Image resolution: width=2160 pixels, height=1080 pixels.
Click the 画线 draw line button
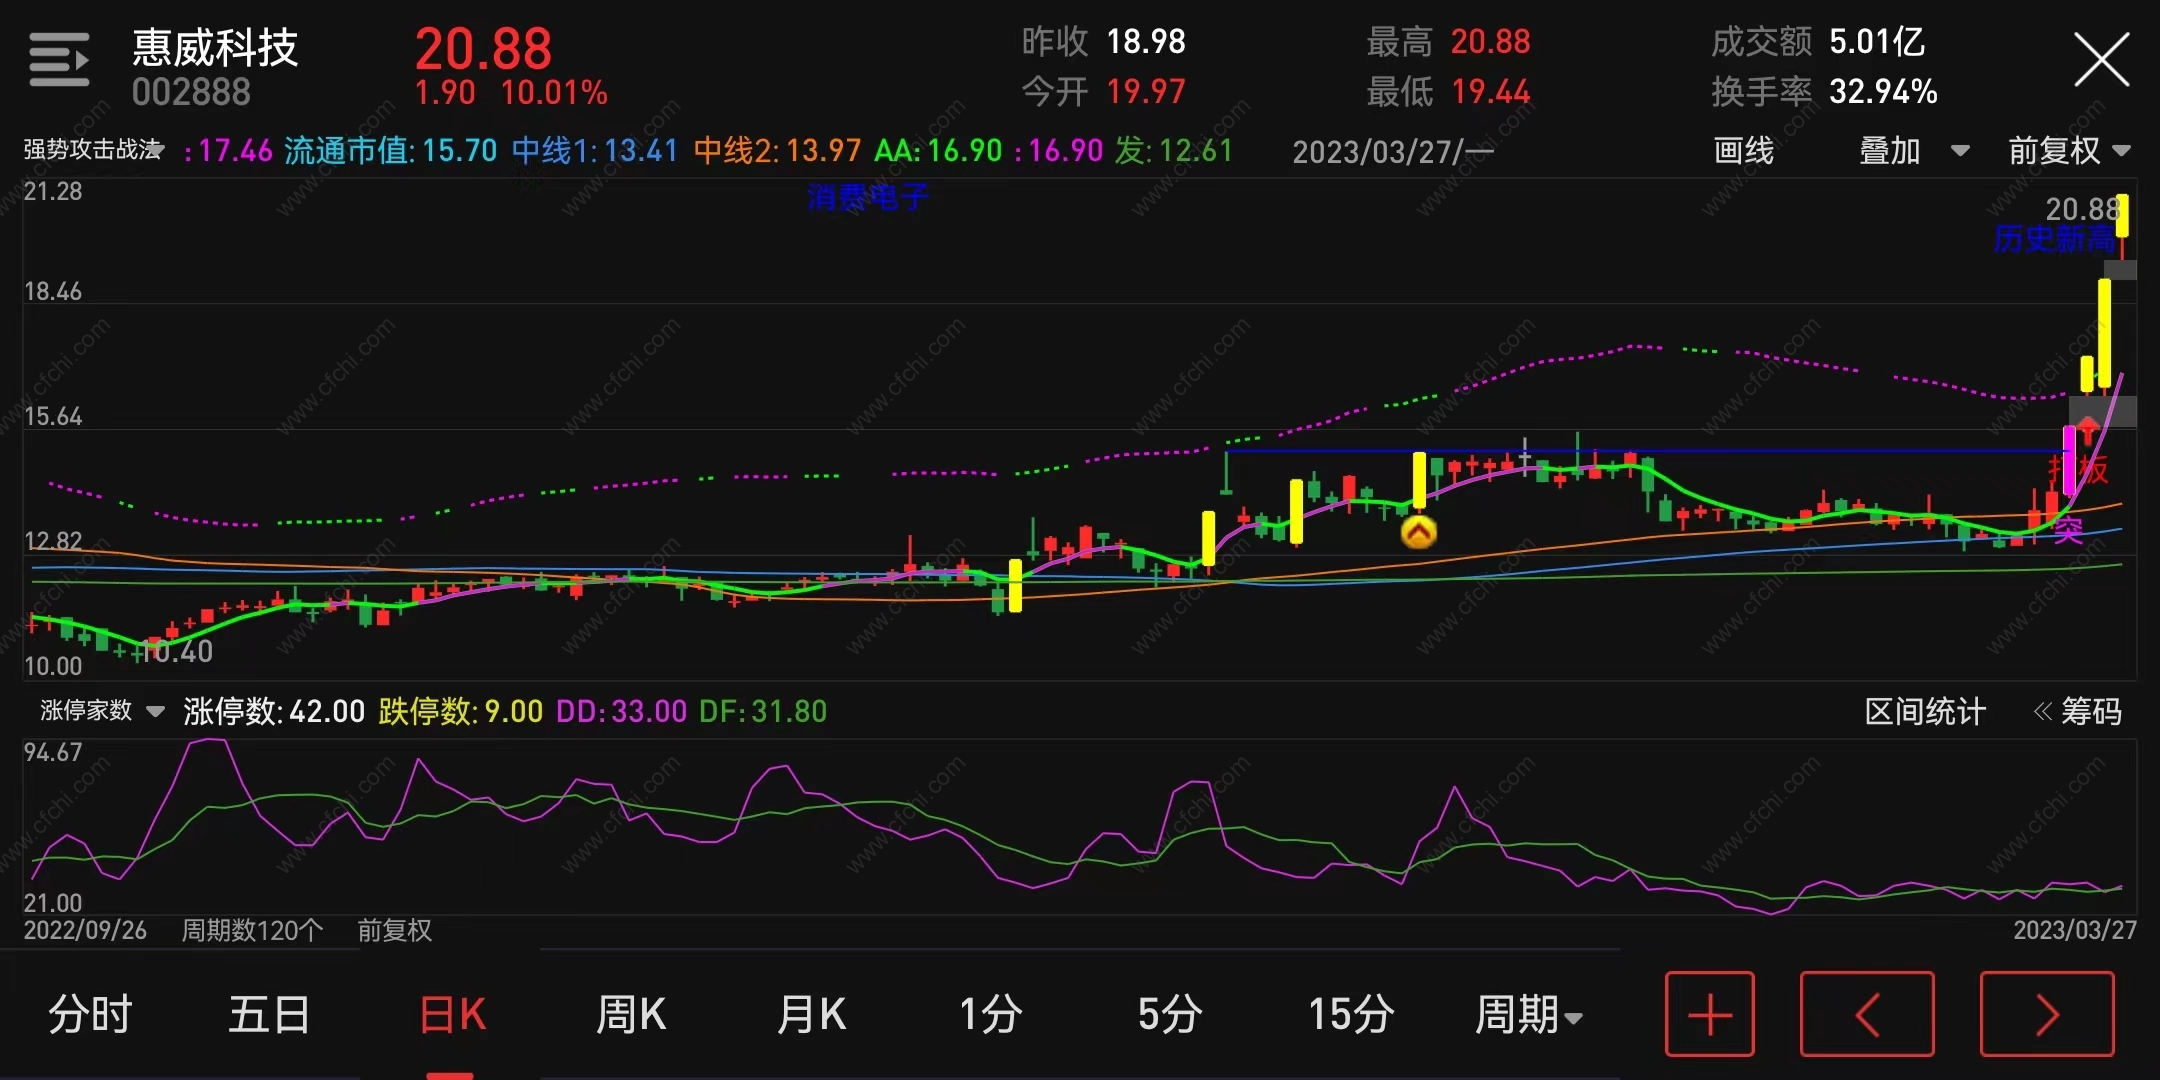pos(1743,151)
